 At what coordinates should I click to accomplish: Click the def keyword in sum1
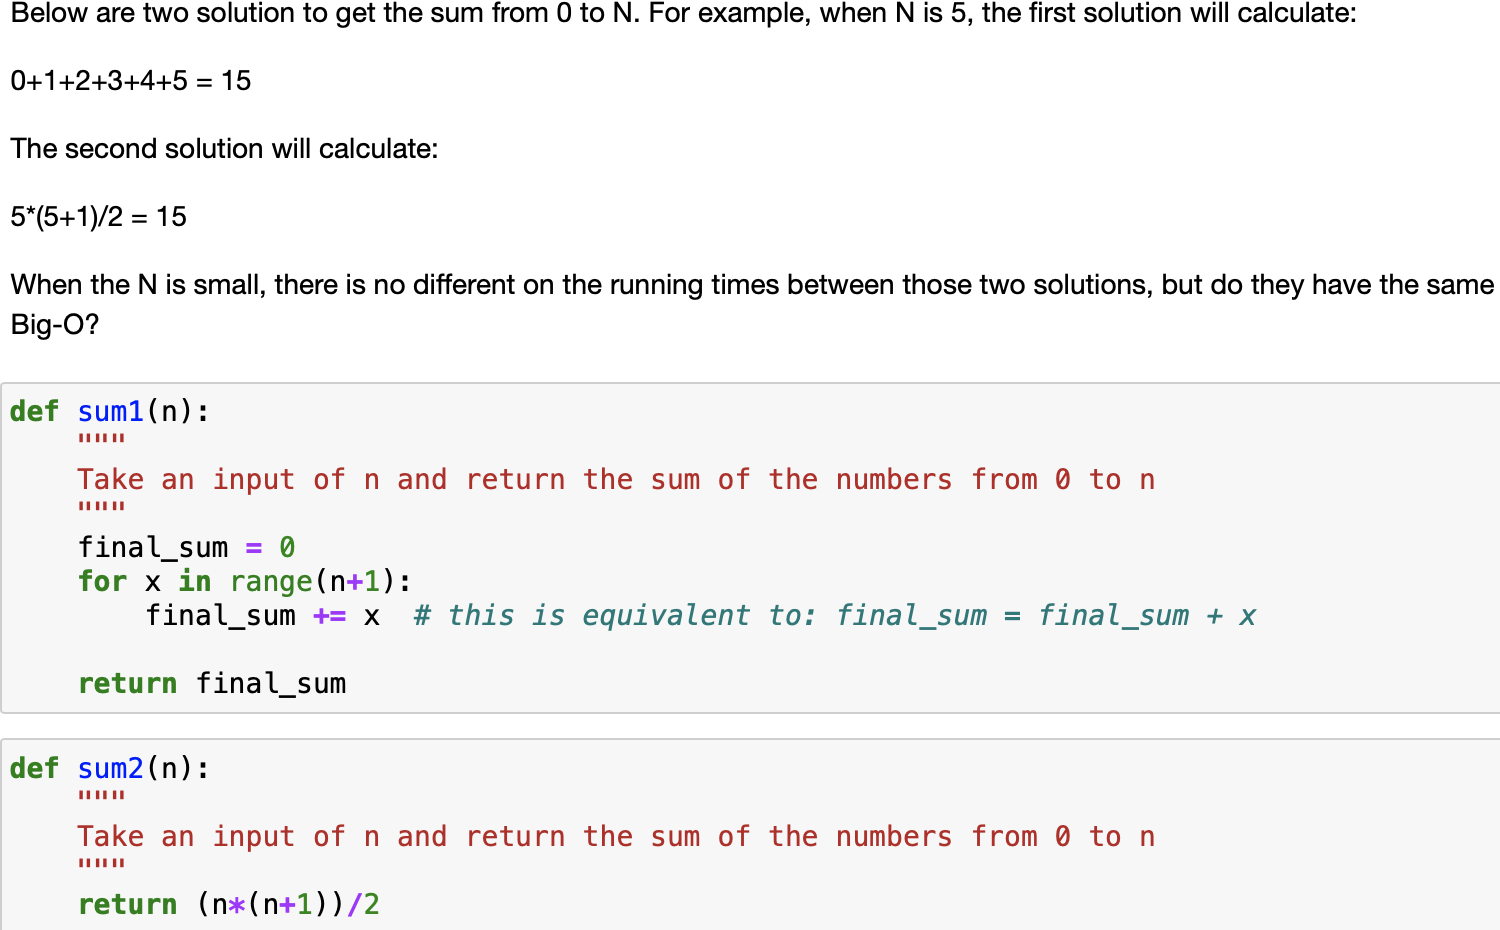(34, 411)
